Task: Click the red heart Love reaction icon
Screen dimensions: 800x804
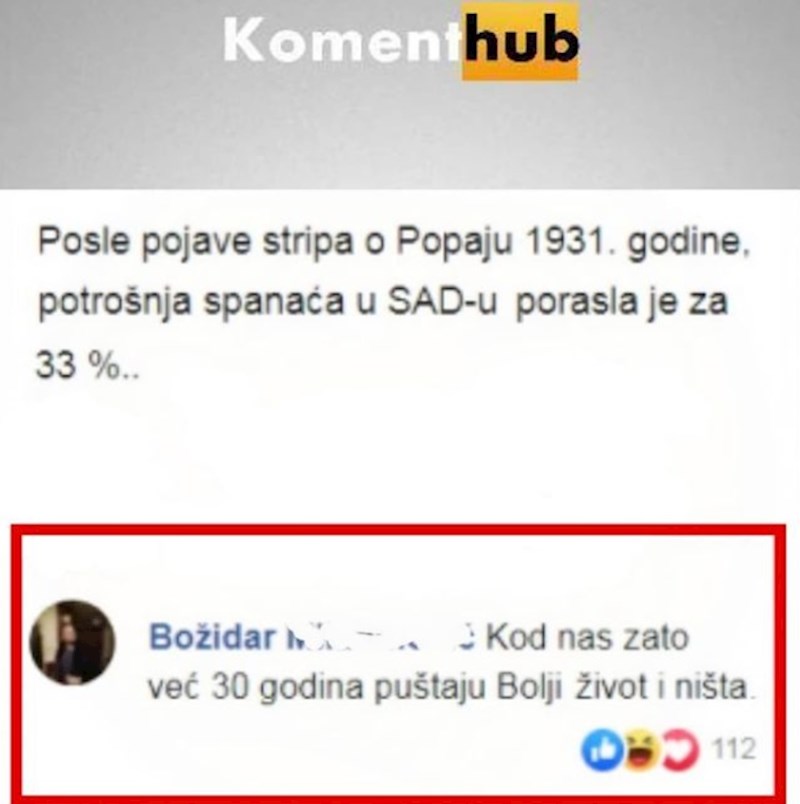Action: pos(681,749)
